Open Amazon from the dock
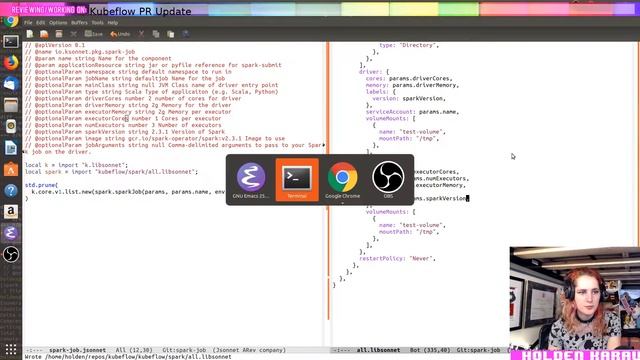 pos(11,212)
